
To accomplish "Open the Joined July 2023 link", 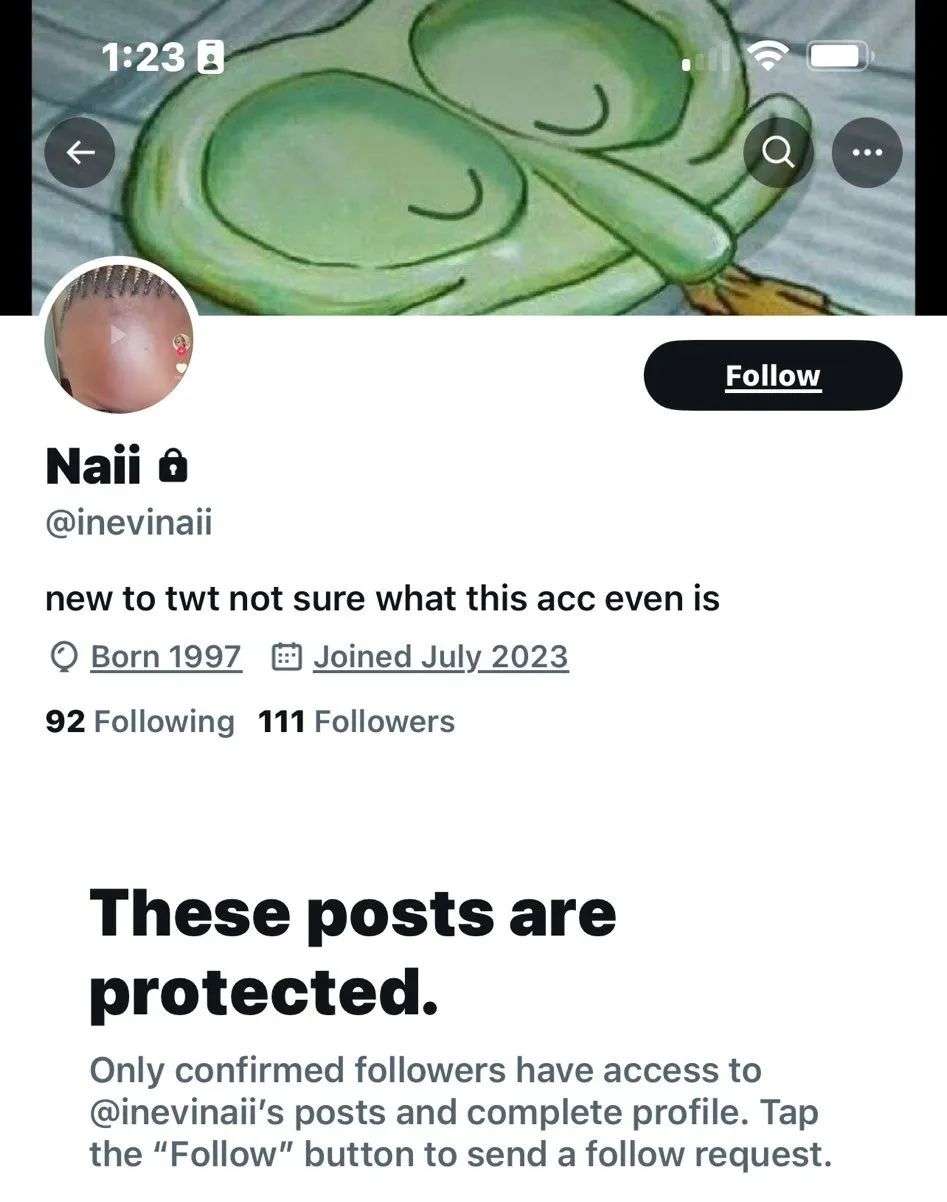I will [x=441, y=657].
